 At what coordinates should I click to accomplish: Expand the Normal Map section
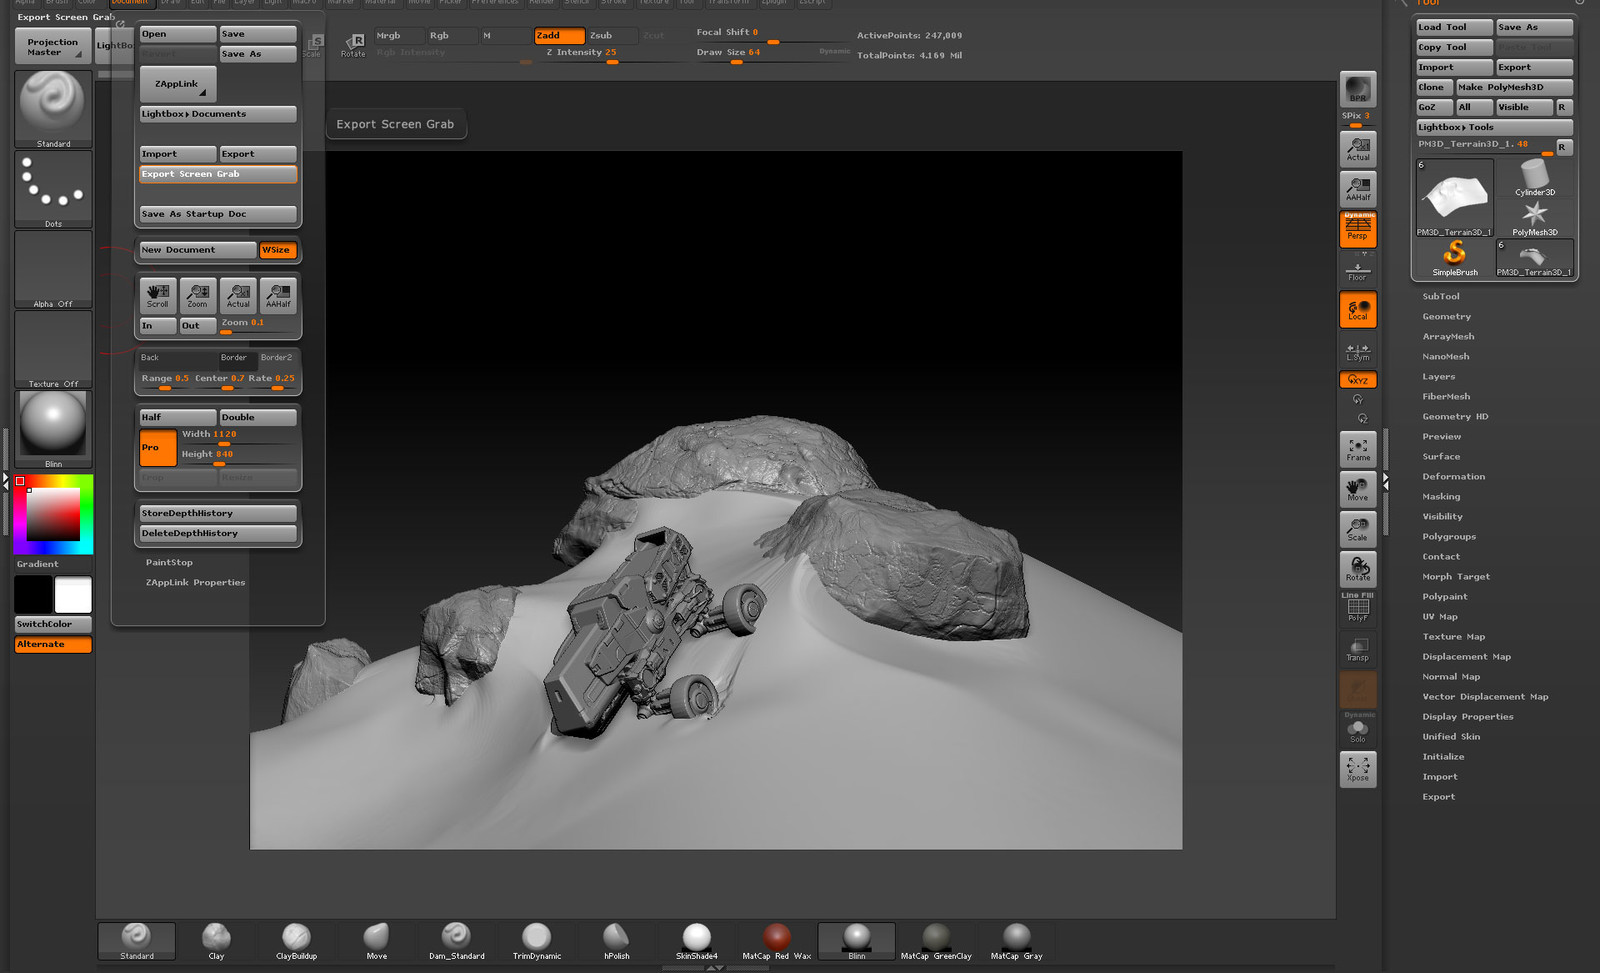[x=1451, y=676]
